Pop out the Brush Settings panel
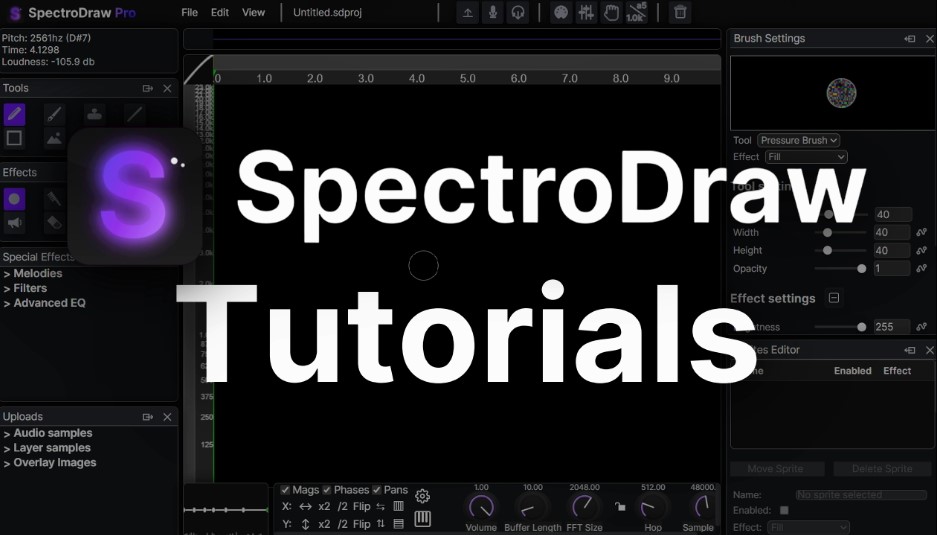937x535 pixels. click(x=910, y=39)
